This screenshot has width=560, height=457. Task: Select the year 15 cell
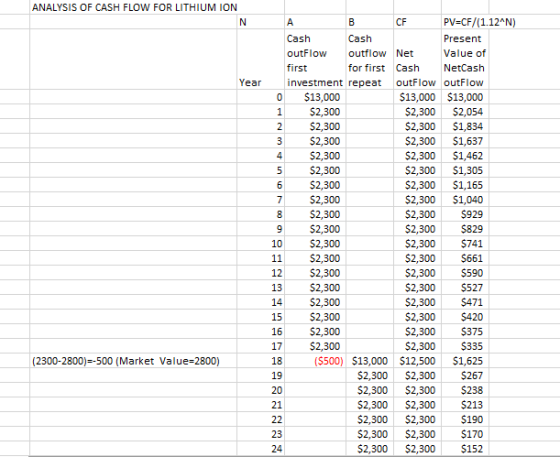[261, 317]
